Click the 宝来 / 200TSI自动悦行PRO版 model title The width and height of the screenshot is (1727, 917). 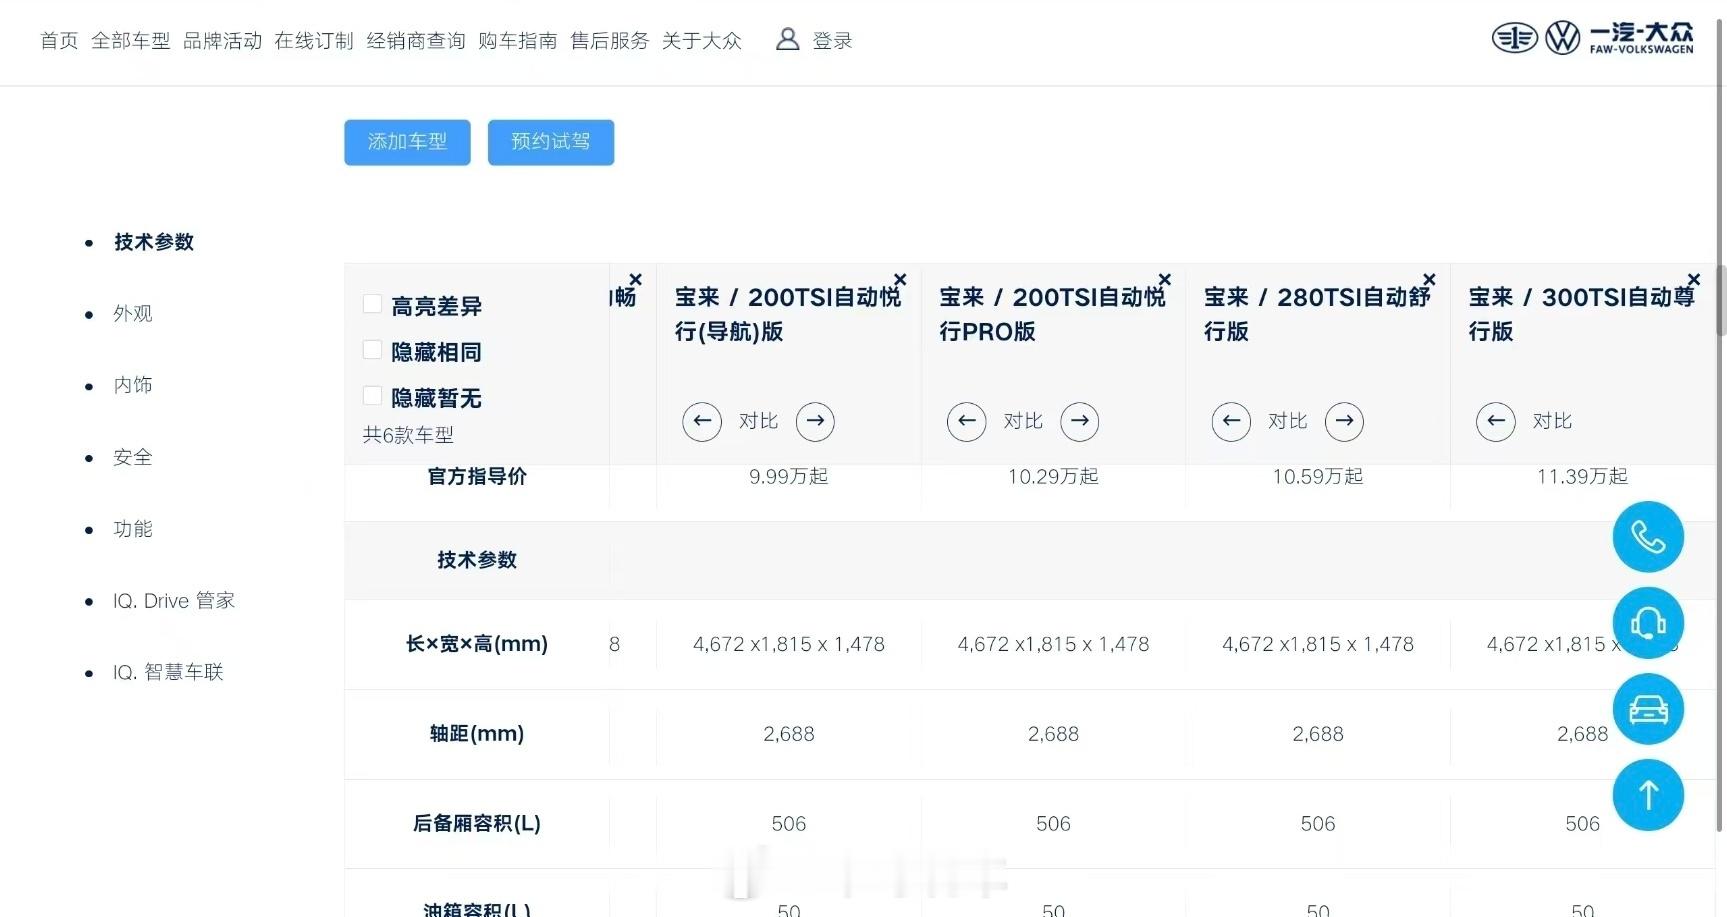[x=1052, y=314]
